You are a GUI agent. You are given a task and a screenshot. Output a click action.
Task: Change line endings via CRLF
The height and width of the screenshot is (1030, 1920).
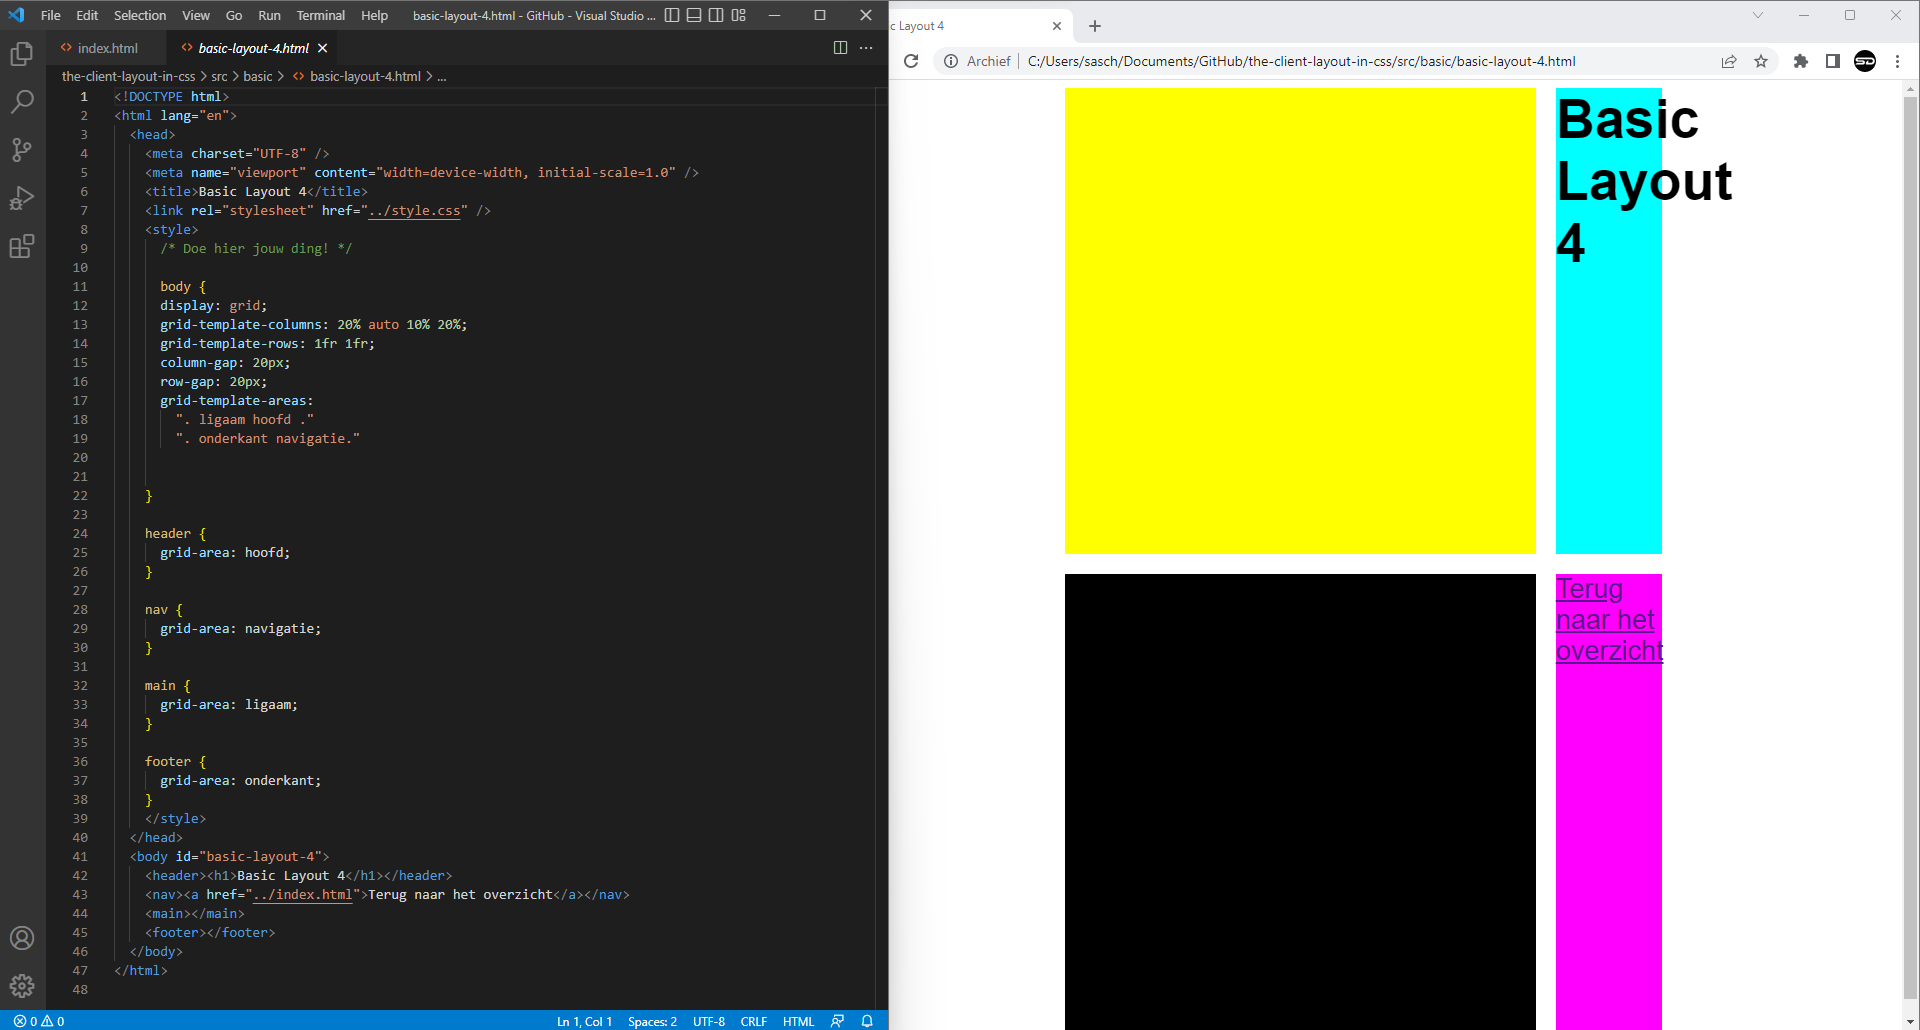point(754,1021)
